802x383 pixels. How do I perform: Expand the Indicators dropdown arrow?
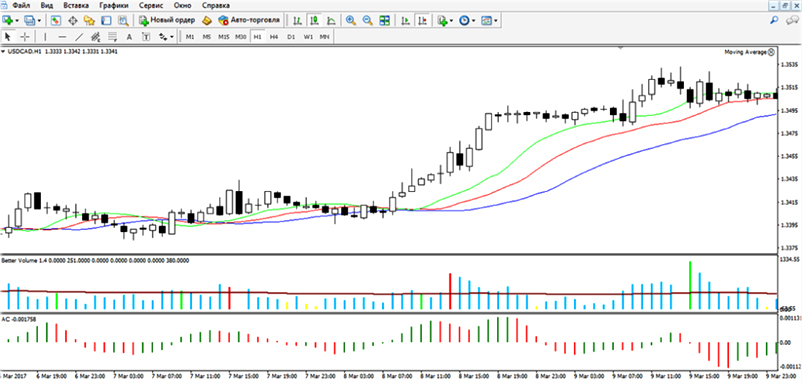451,20
